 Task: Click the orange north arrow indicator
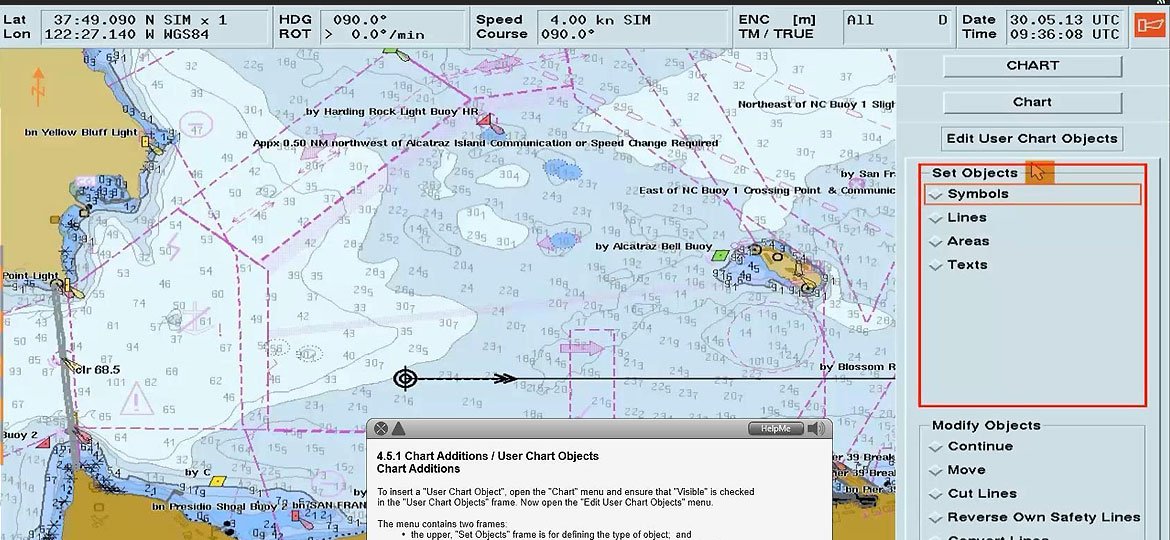(38, 87)
